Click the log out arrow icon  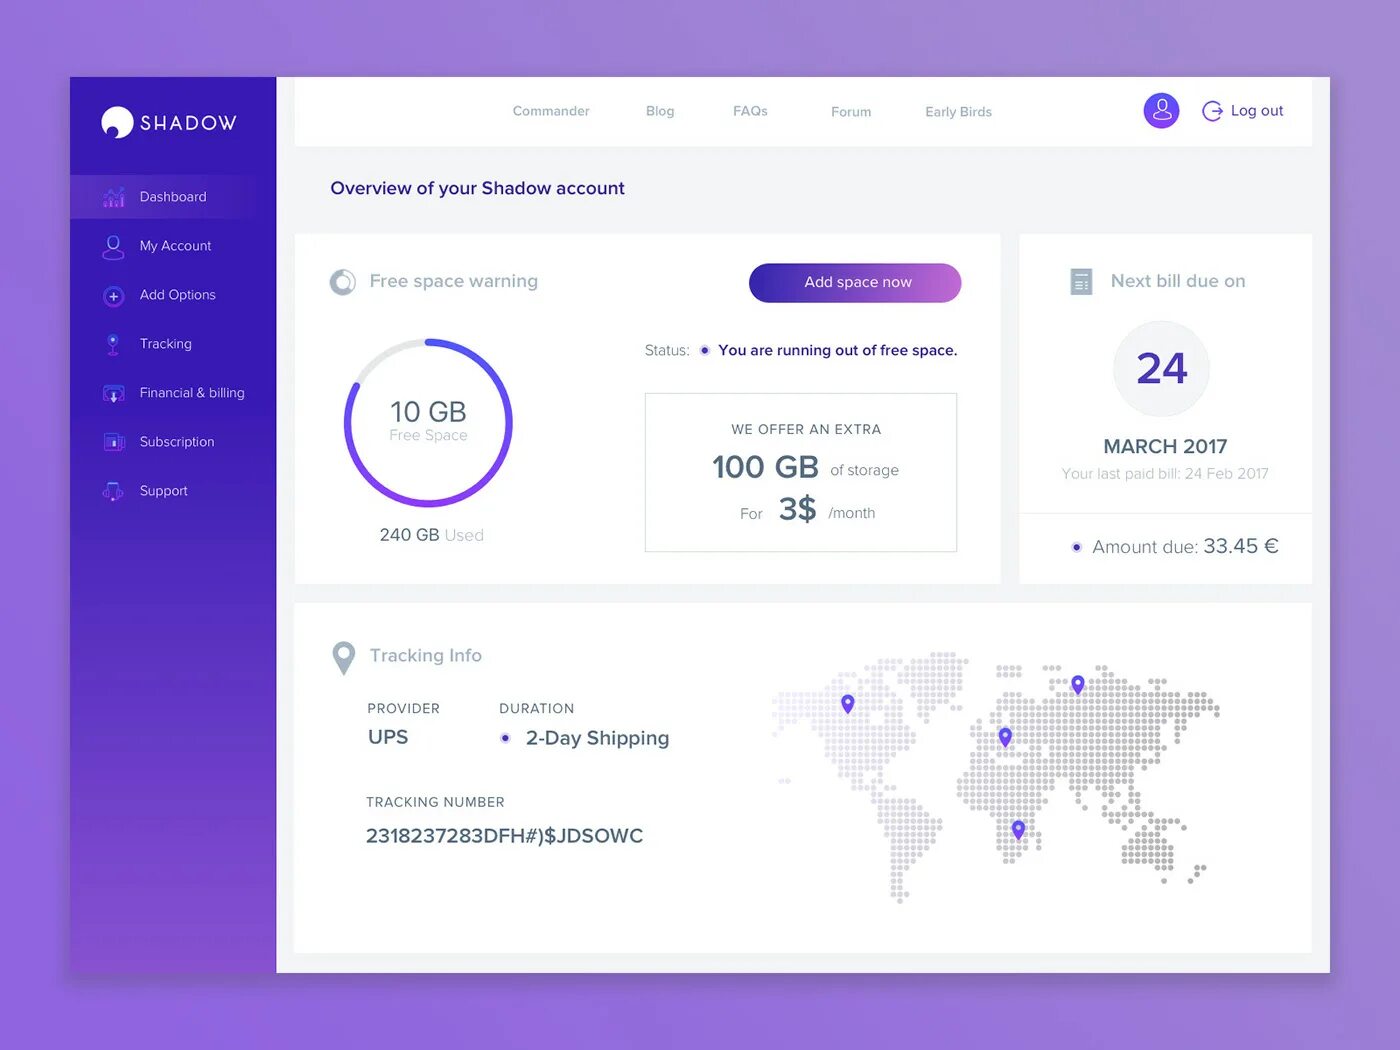click(x=1212, y=111)
